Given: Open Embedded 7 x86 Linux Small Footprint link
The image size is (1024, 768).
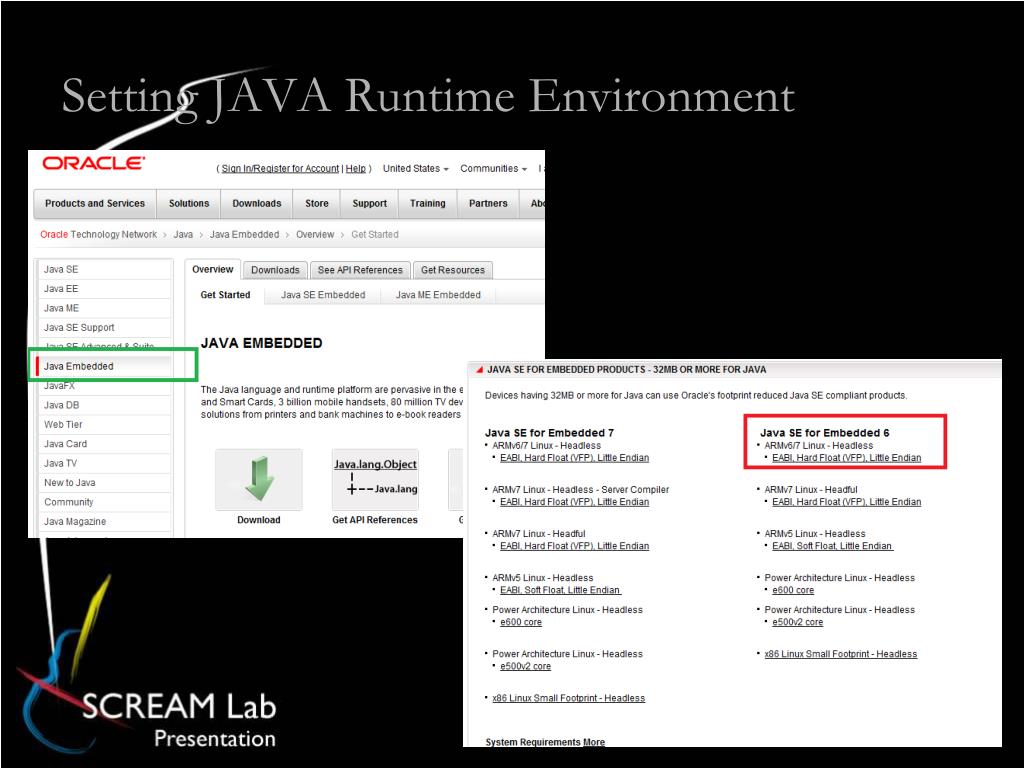Looking at the screenshot, I should 569,698.
